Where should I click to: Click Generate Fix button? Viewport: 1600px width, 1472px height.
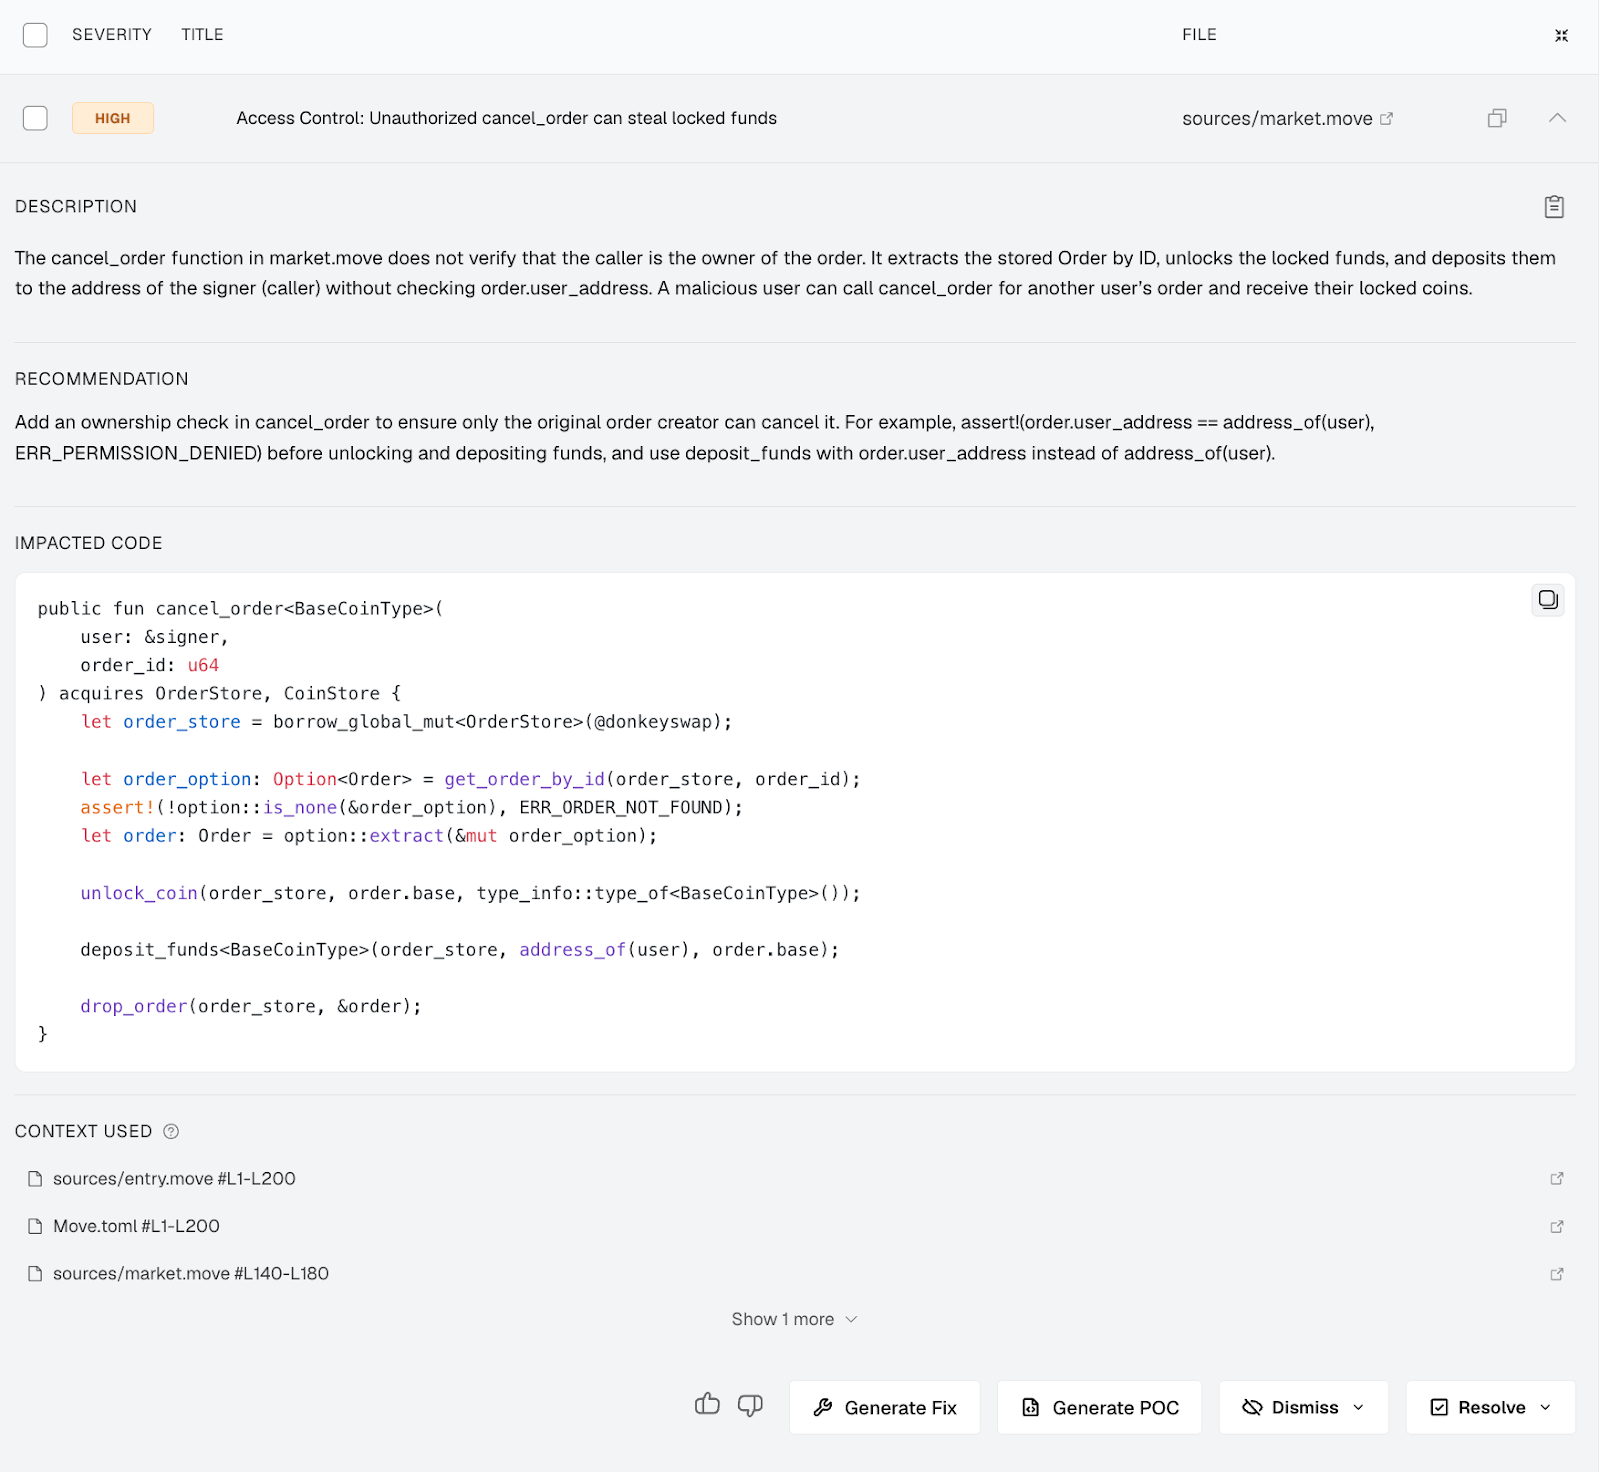click(885, 1408)
